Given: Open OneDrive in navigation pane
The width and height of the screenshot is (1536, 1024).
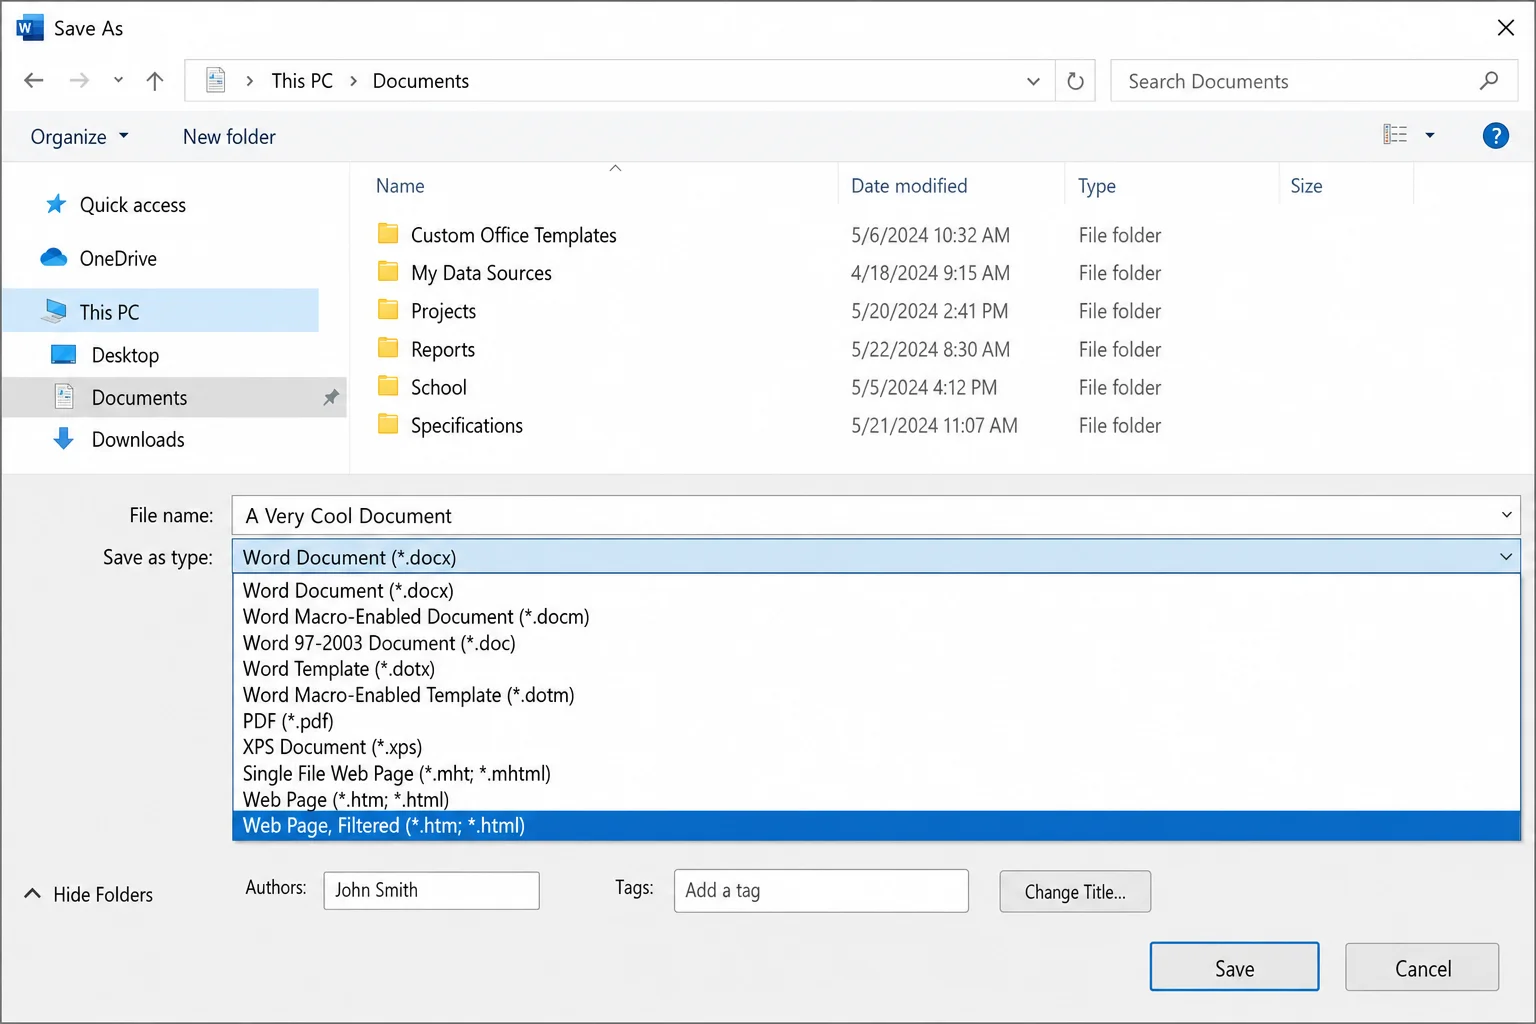Looking at the screenshot, I should point(118,258).
